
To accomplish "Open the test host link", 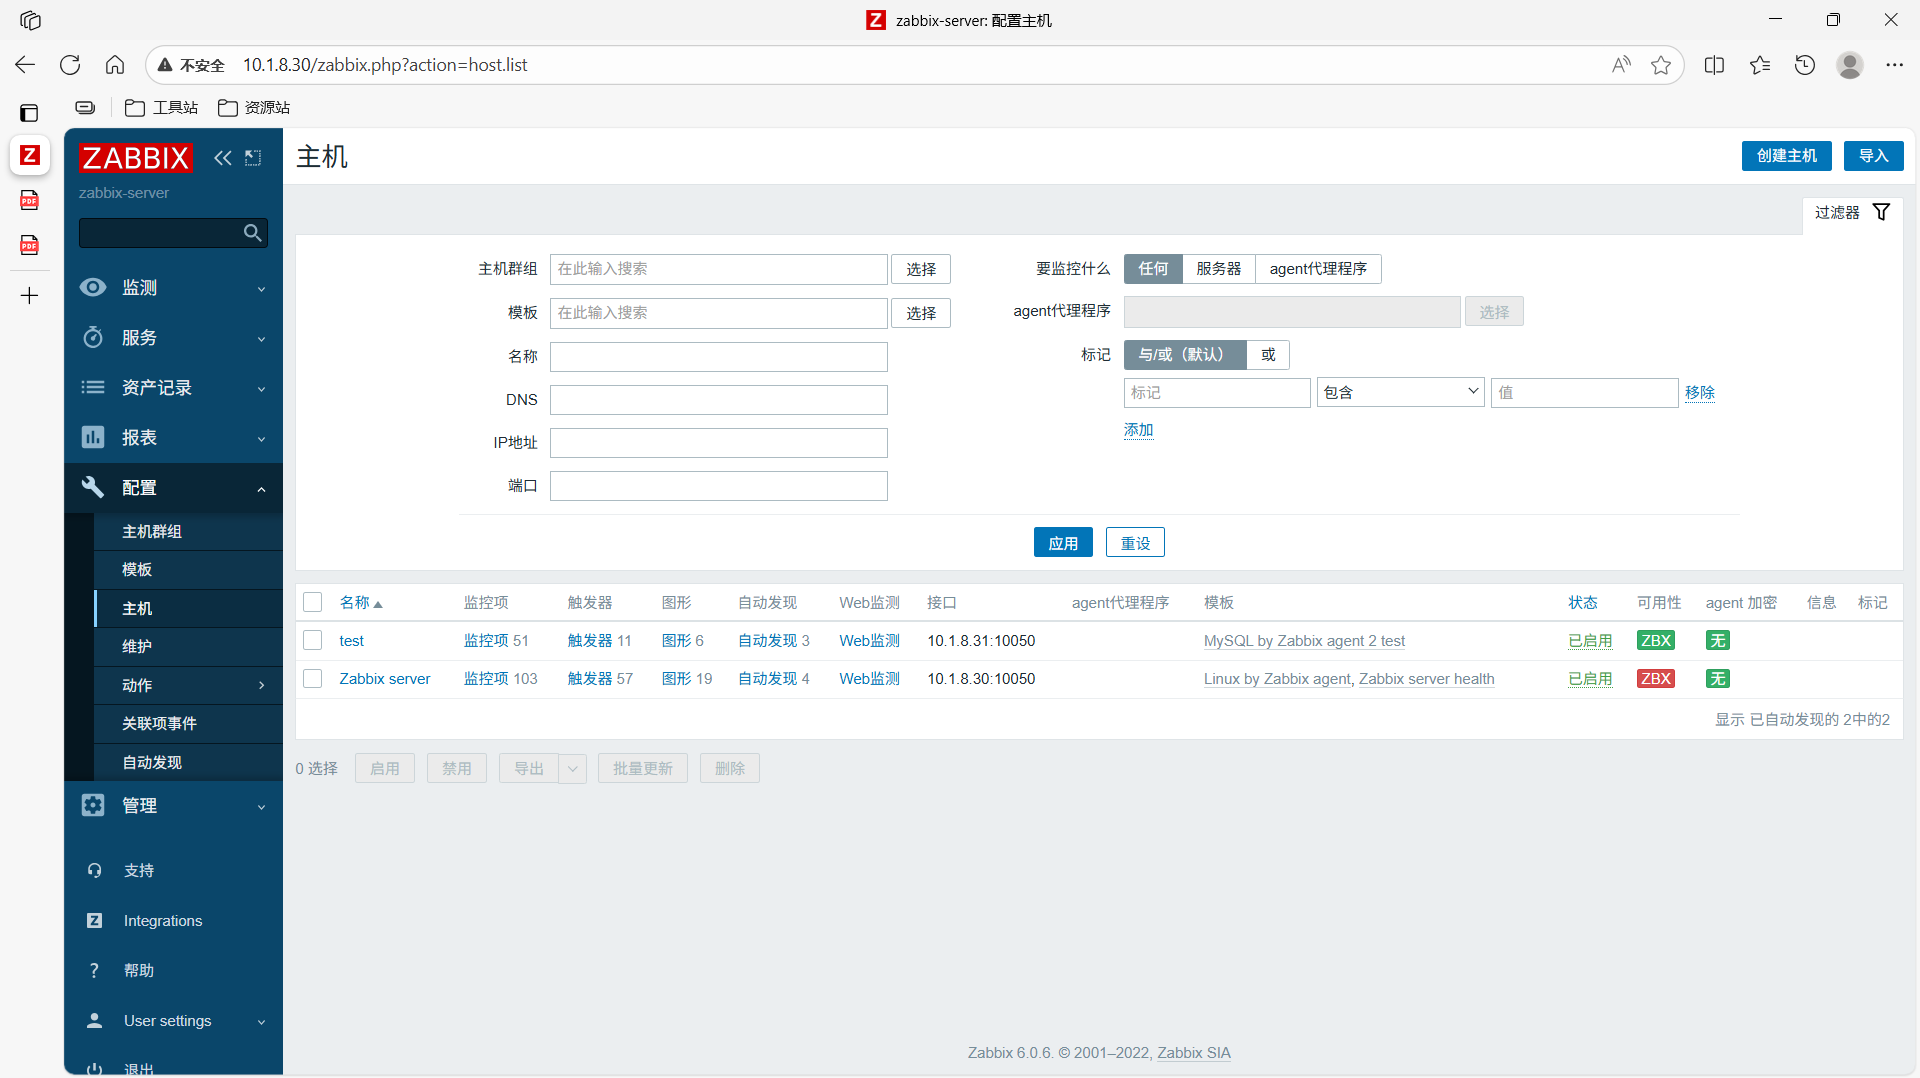I will point(351,641).
